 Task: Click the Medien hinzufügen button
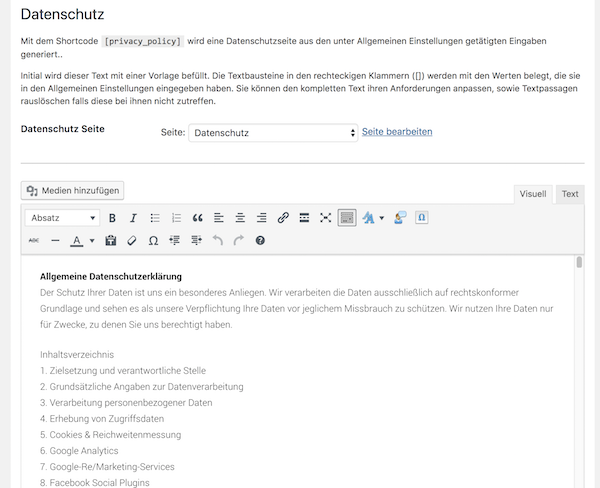[x=74, y=190]
